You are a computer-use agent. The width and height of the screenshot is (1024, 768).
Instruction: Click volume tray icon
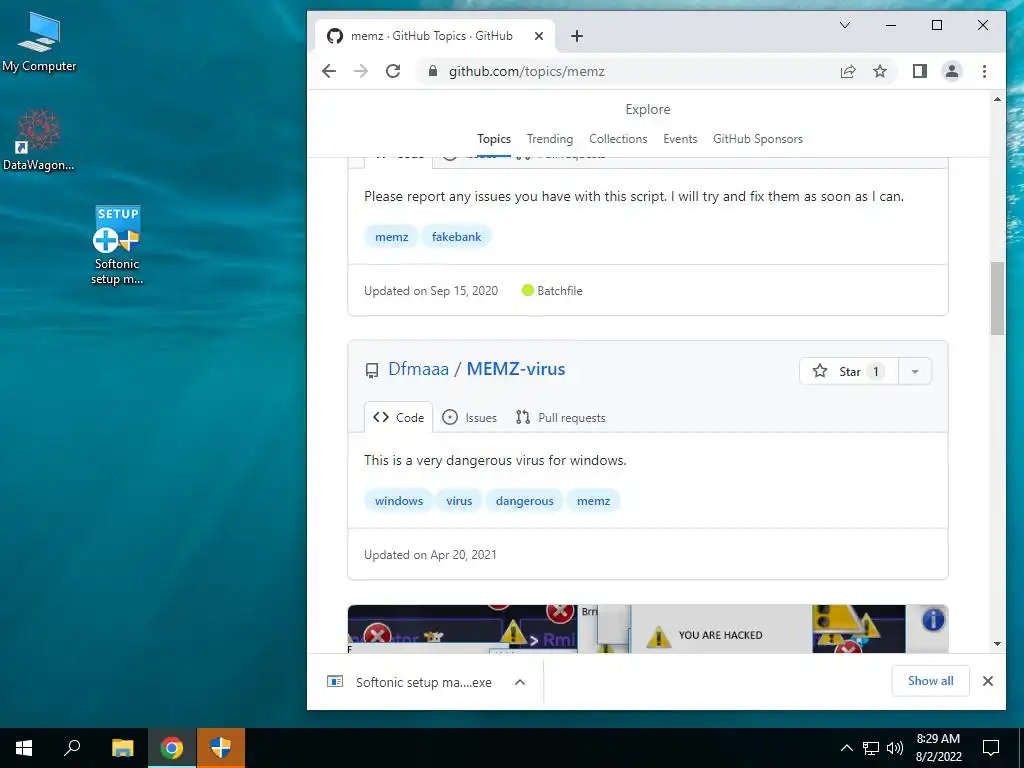click(895, 748)
